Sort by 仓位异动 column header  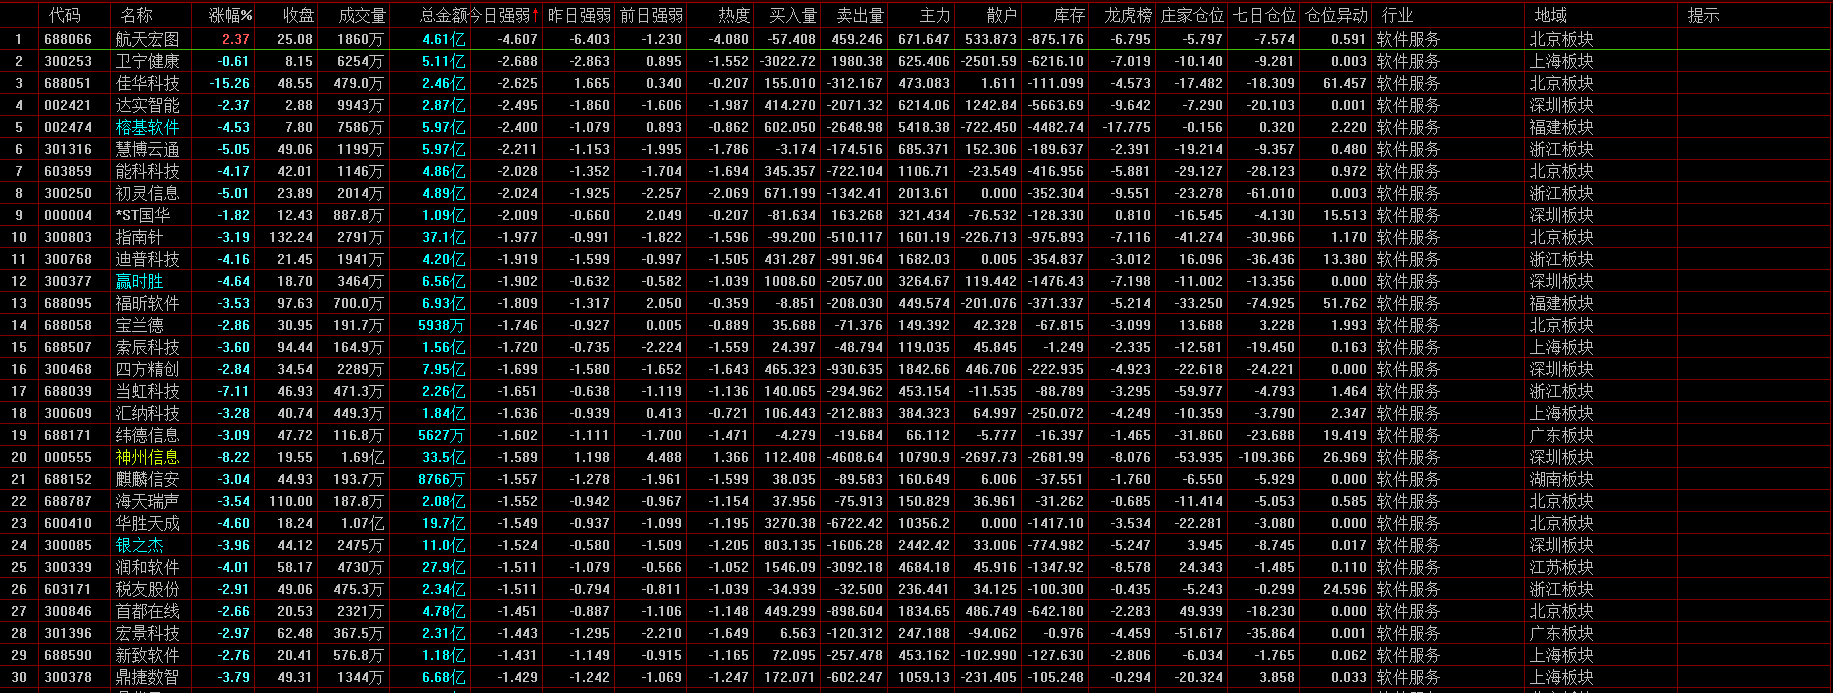[1336, 15]
